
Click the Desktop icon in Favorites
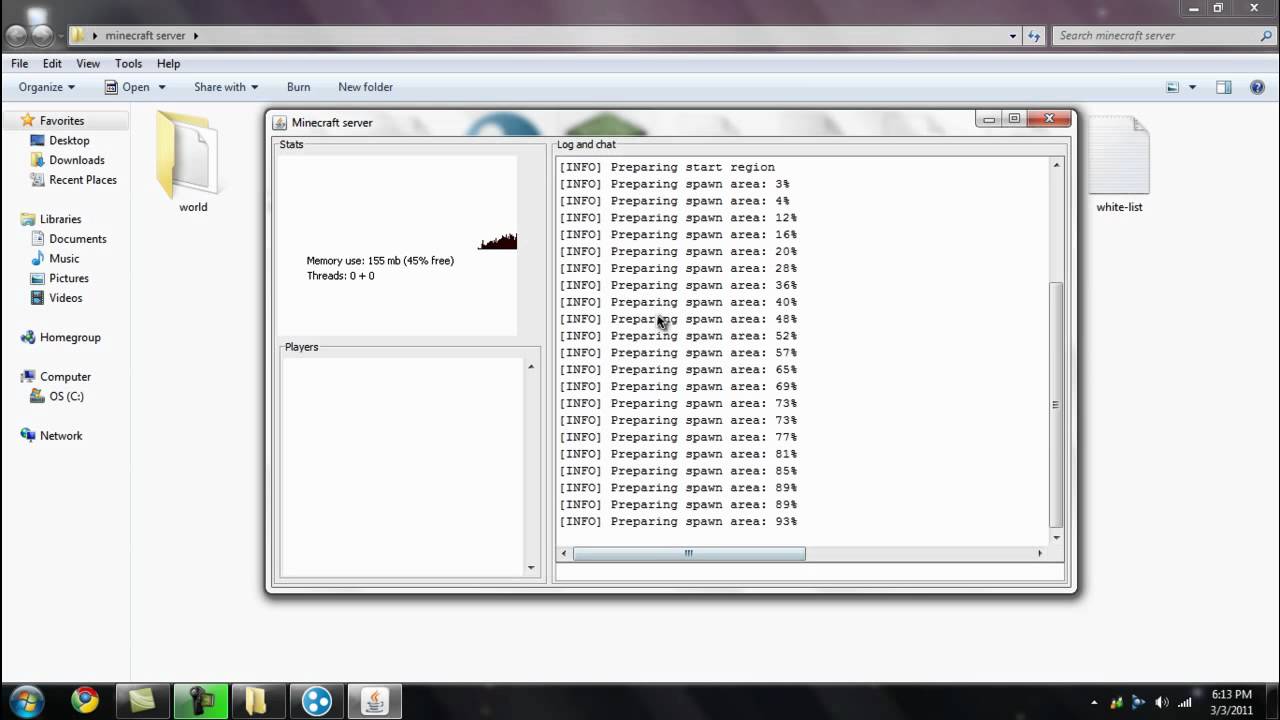click(38, 140)
